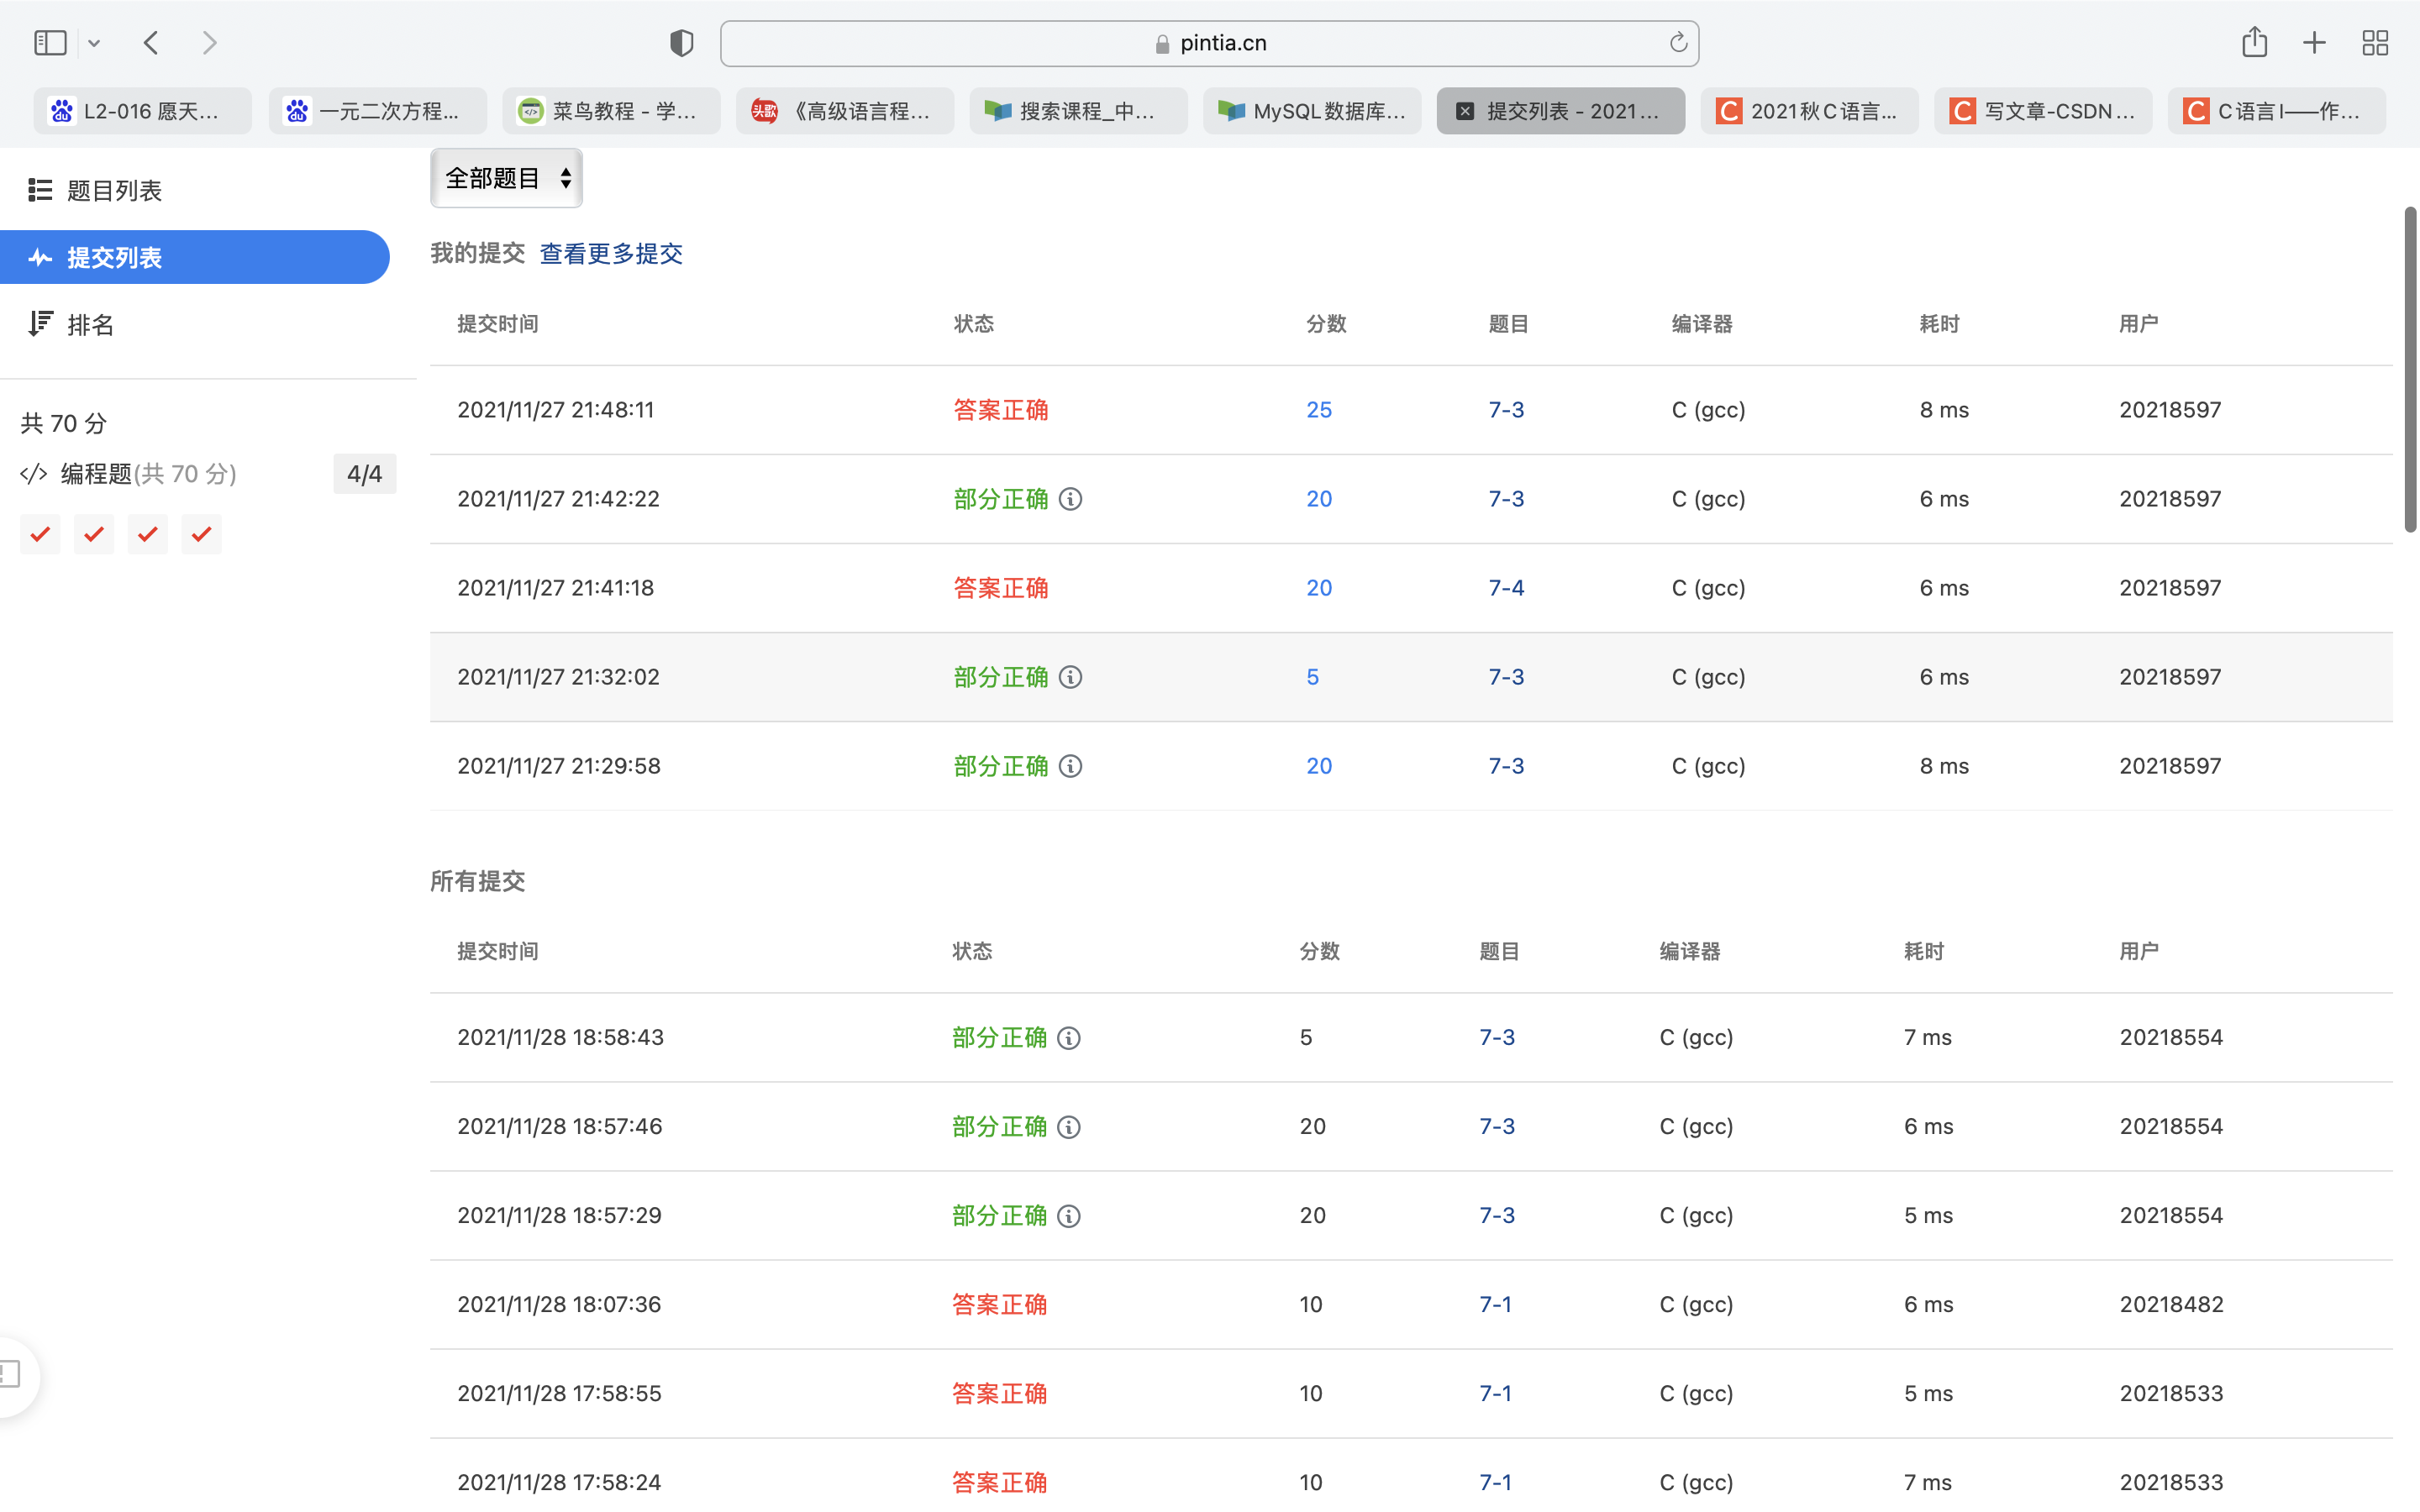
Task: Open problem 7-4 link at 21:41:18
Action: point(1506,588)
